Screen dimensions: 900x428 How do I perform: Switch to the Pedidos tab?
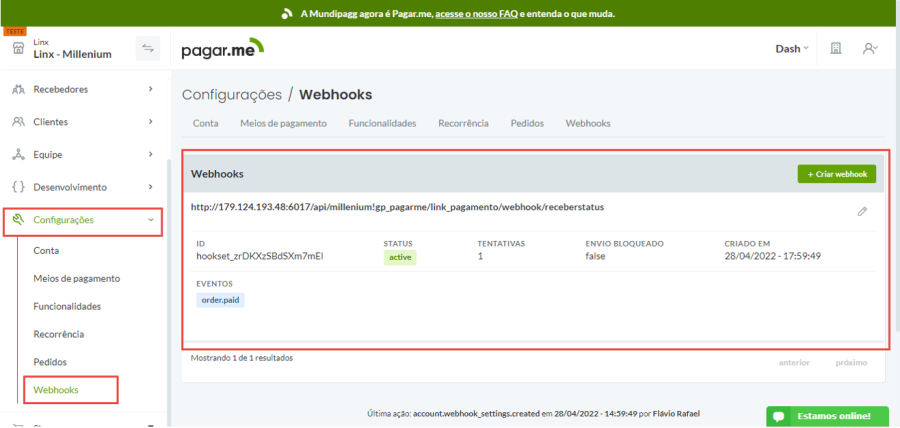[527, 123]
